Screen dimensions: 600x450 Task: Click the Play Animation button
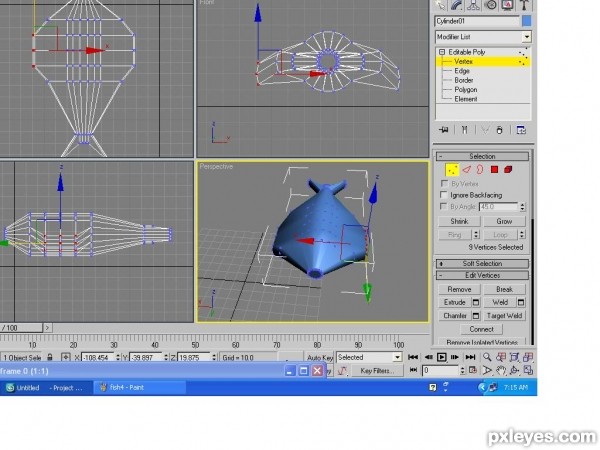441,357
